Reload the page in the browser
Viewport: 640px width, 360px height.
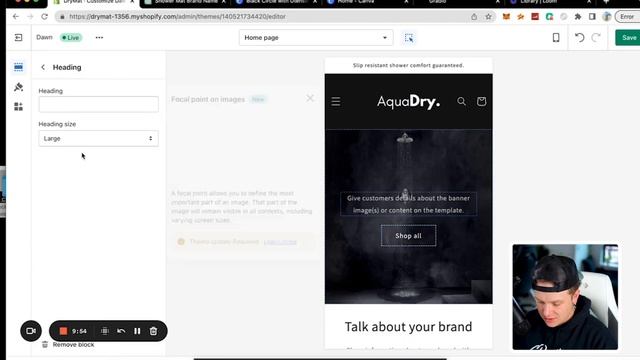coord(44,17)
